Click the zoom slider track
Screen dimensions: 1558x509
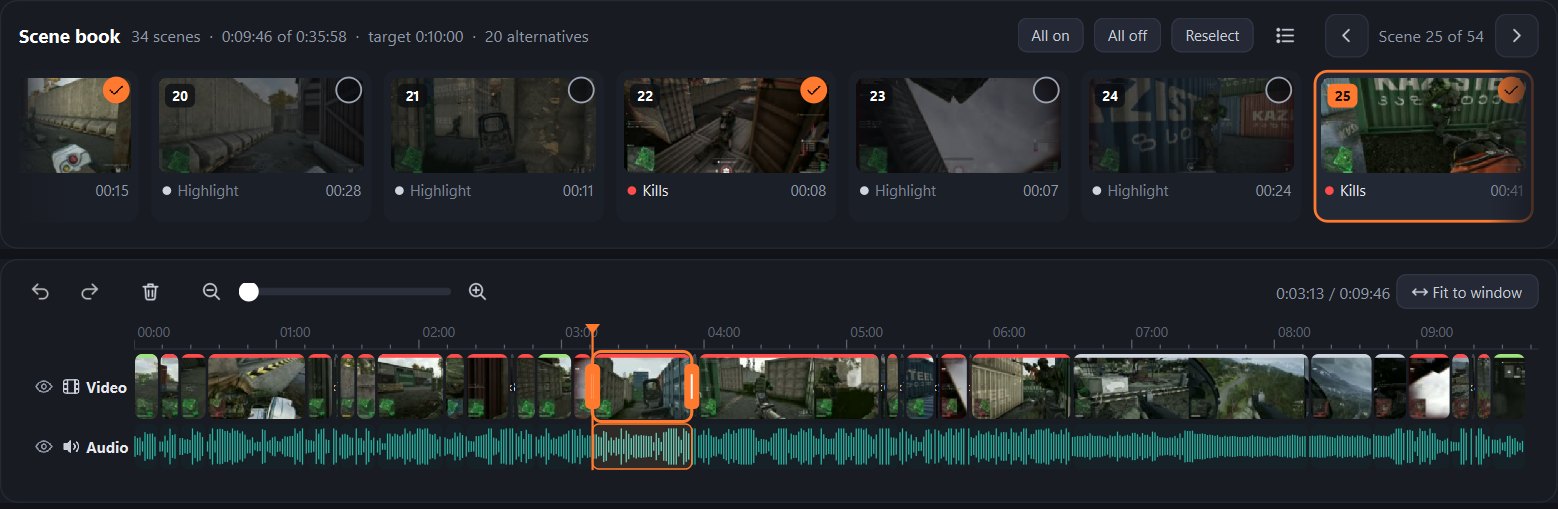click(x=346, y=292)
